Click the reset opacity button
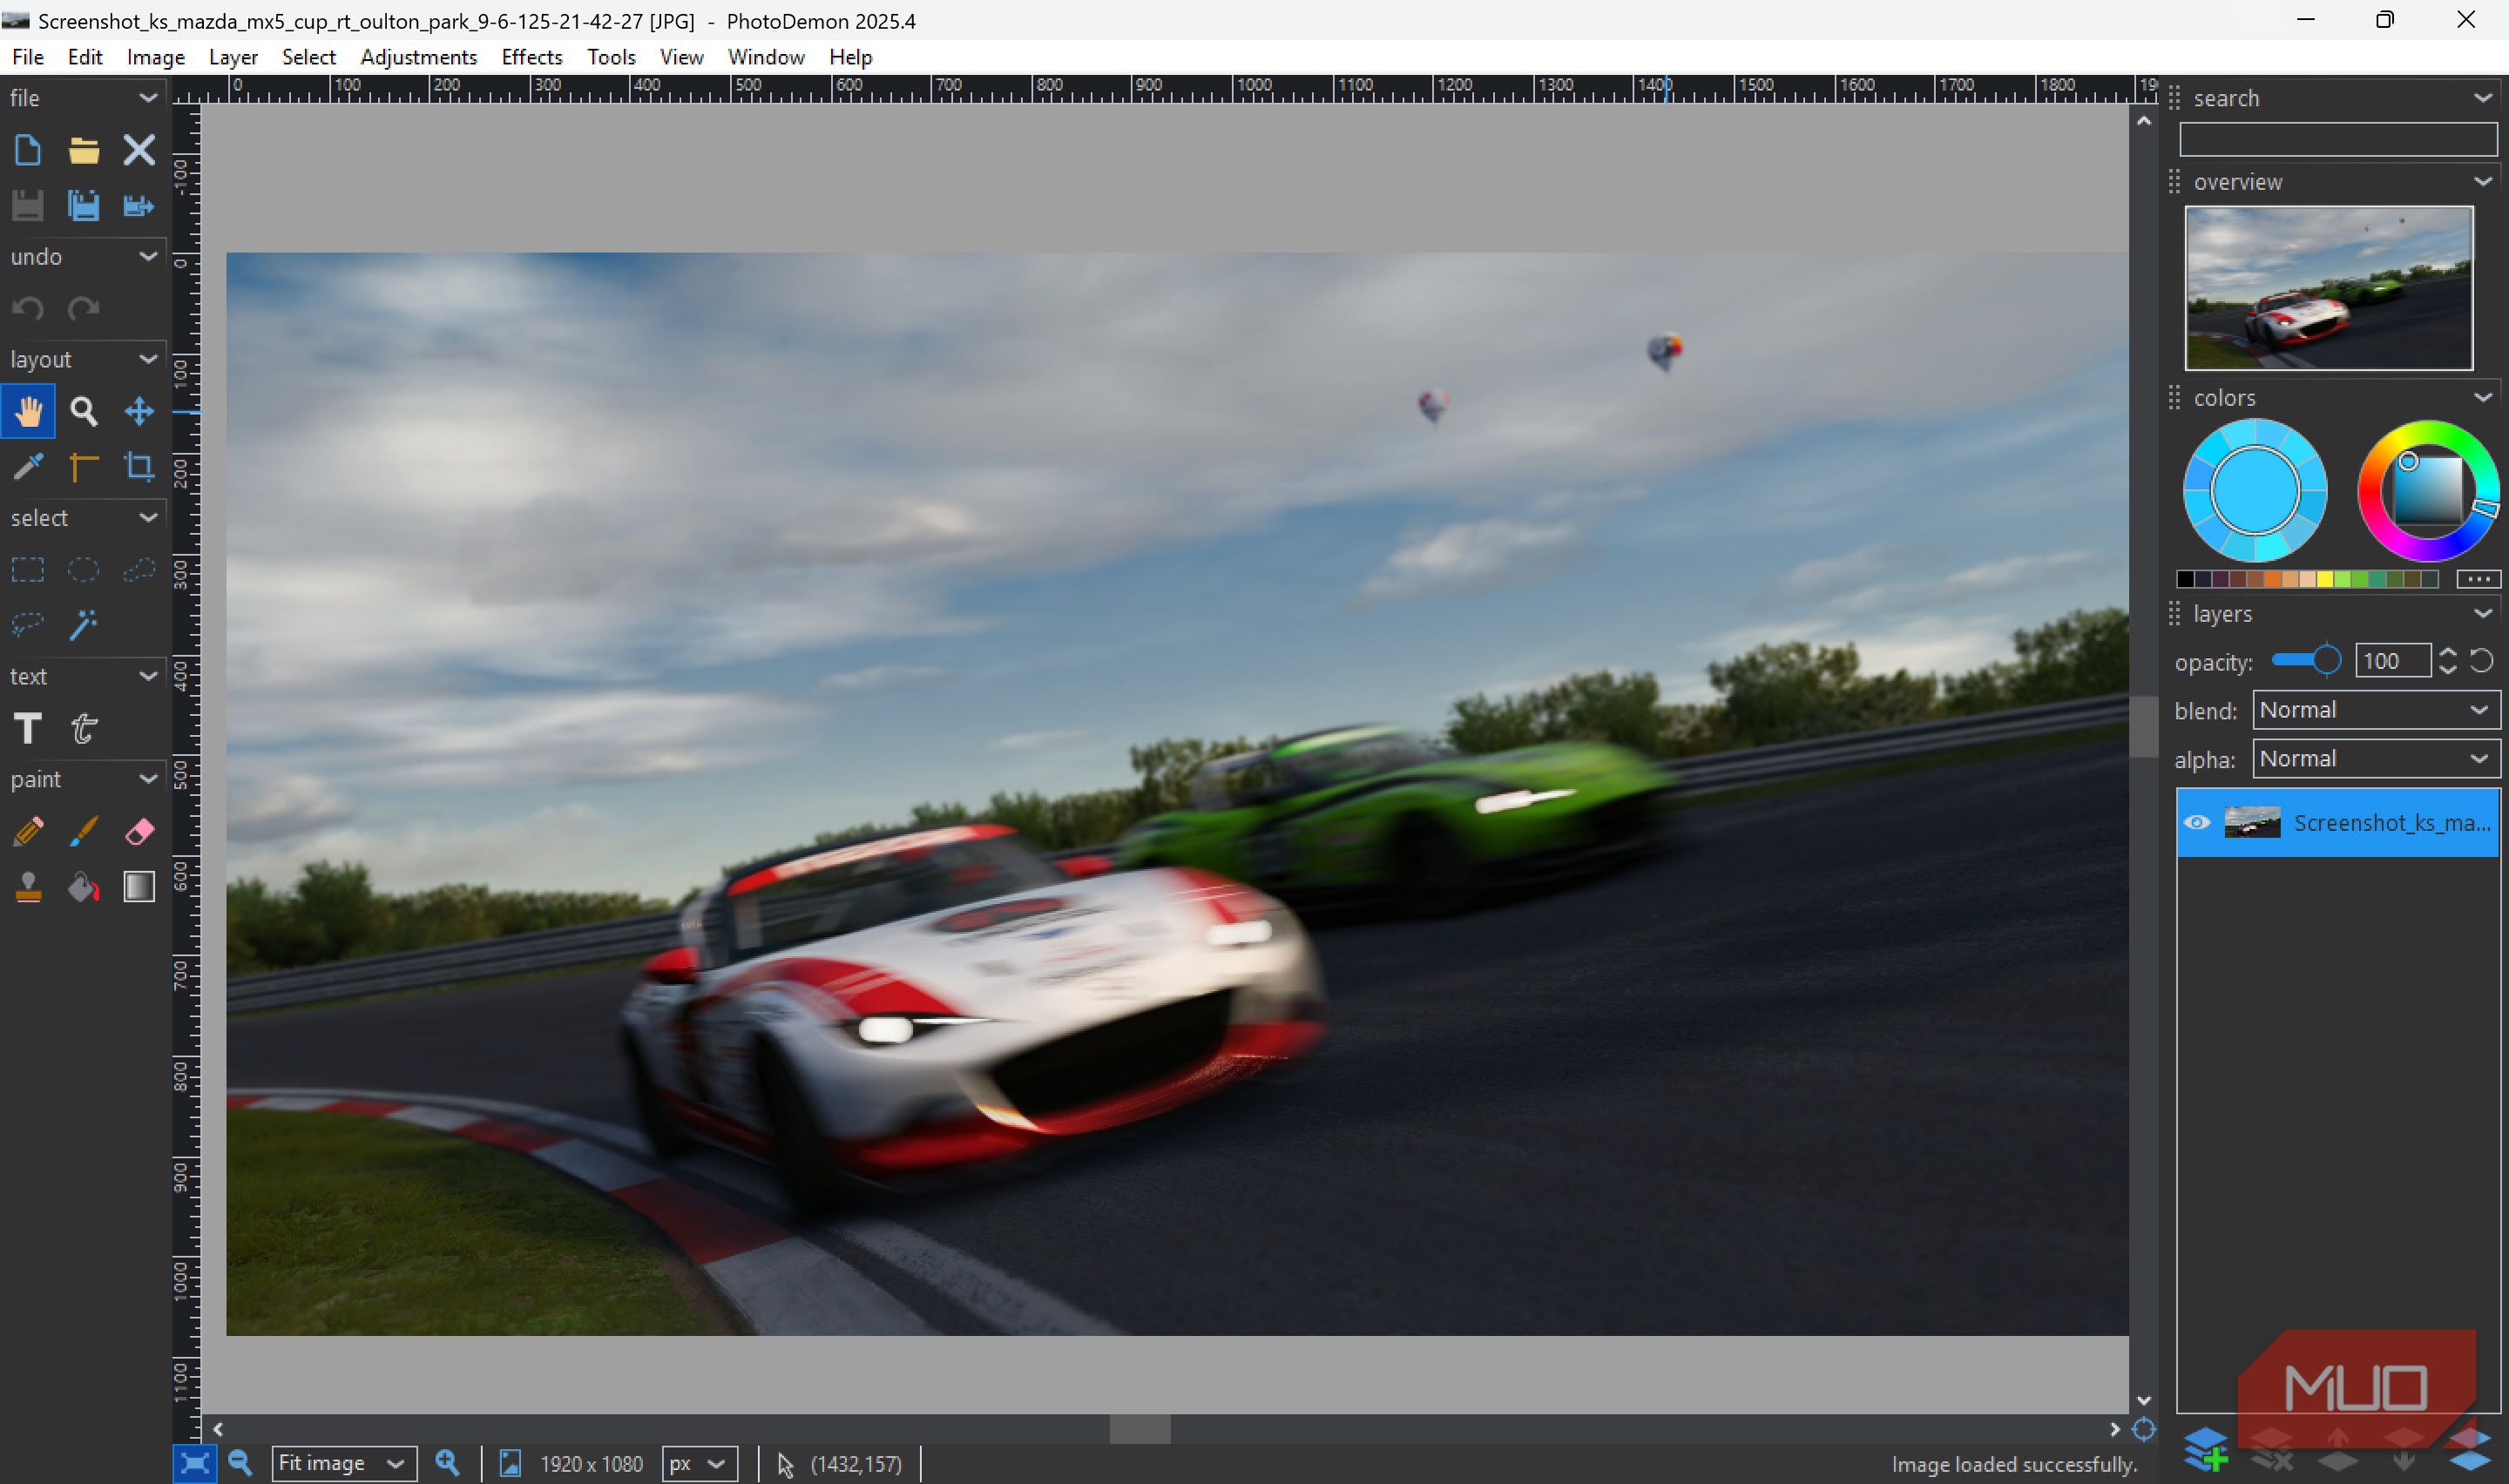The image size is (2509, 1484). point(2481,661)
